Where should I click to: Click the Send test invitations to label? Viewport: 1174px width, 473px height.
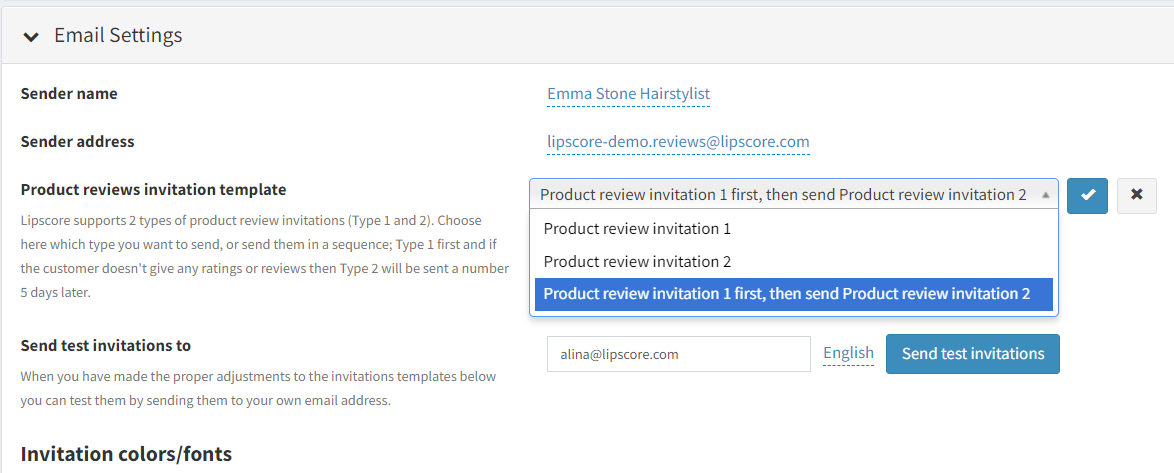point(105,346)
